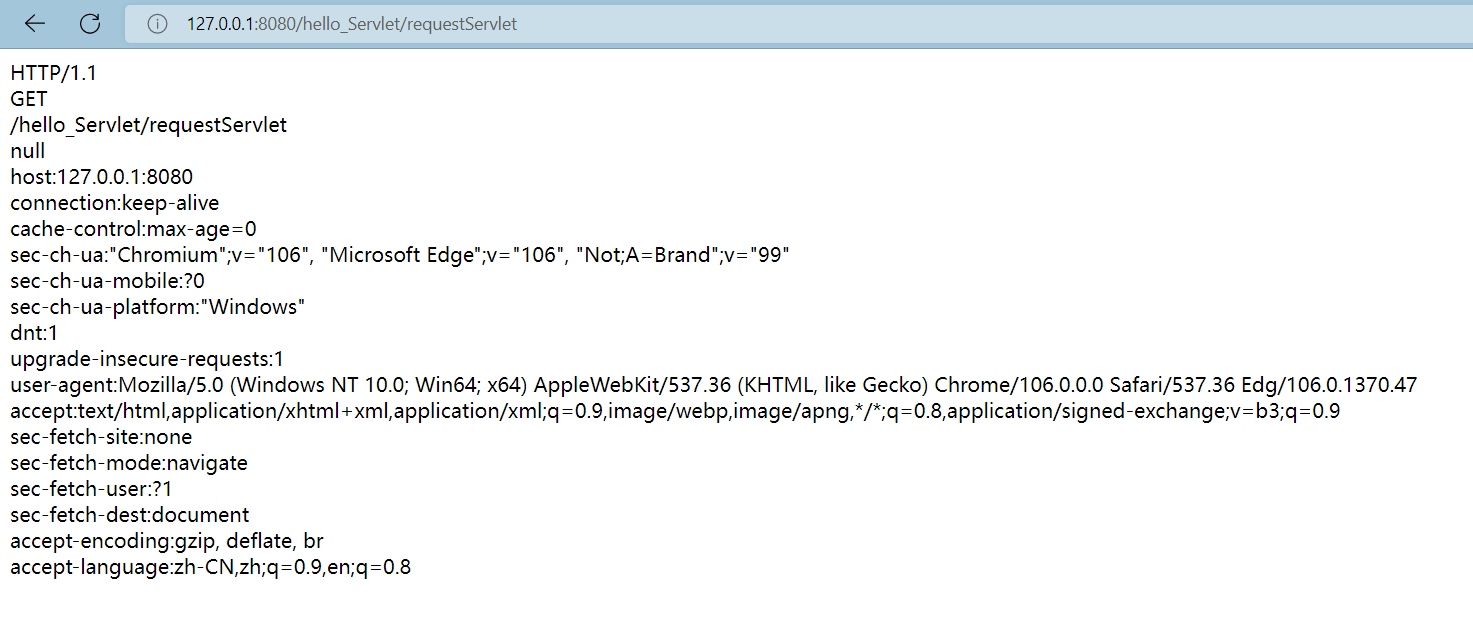
Task: Open site information icon in address bar
Action: click(157, 24)
